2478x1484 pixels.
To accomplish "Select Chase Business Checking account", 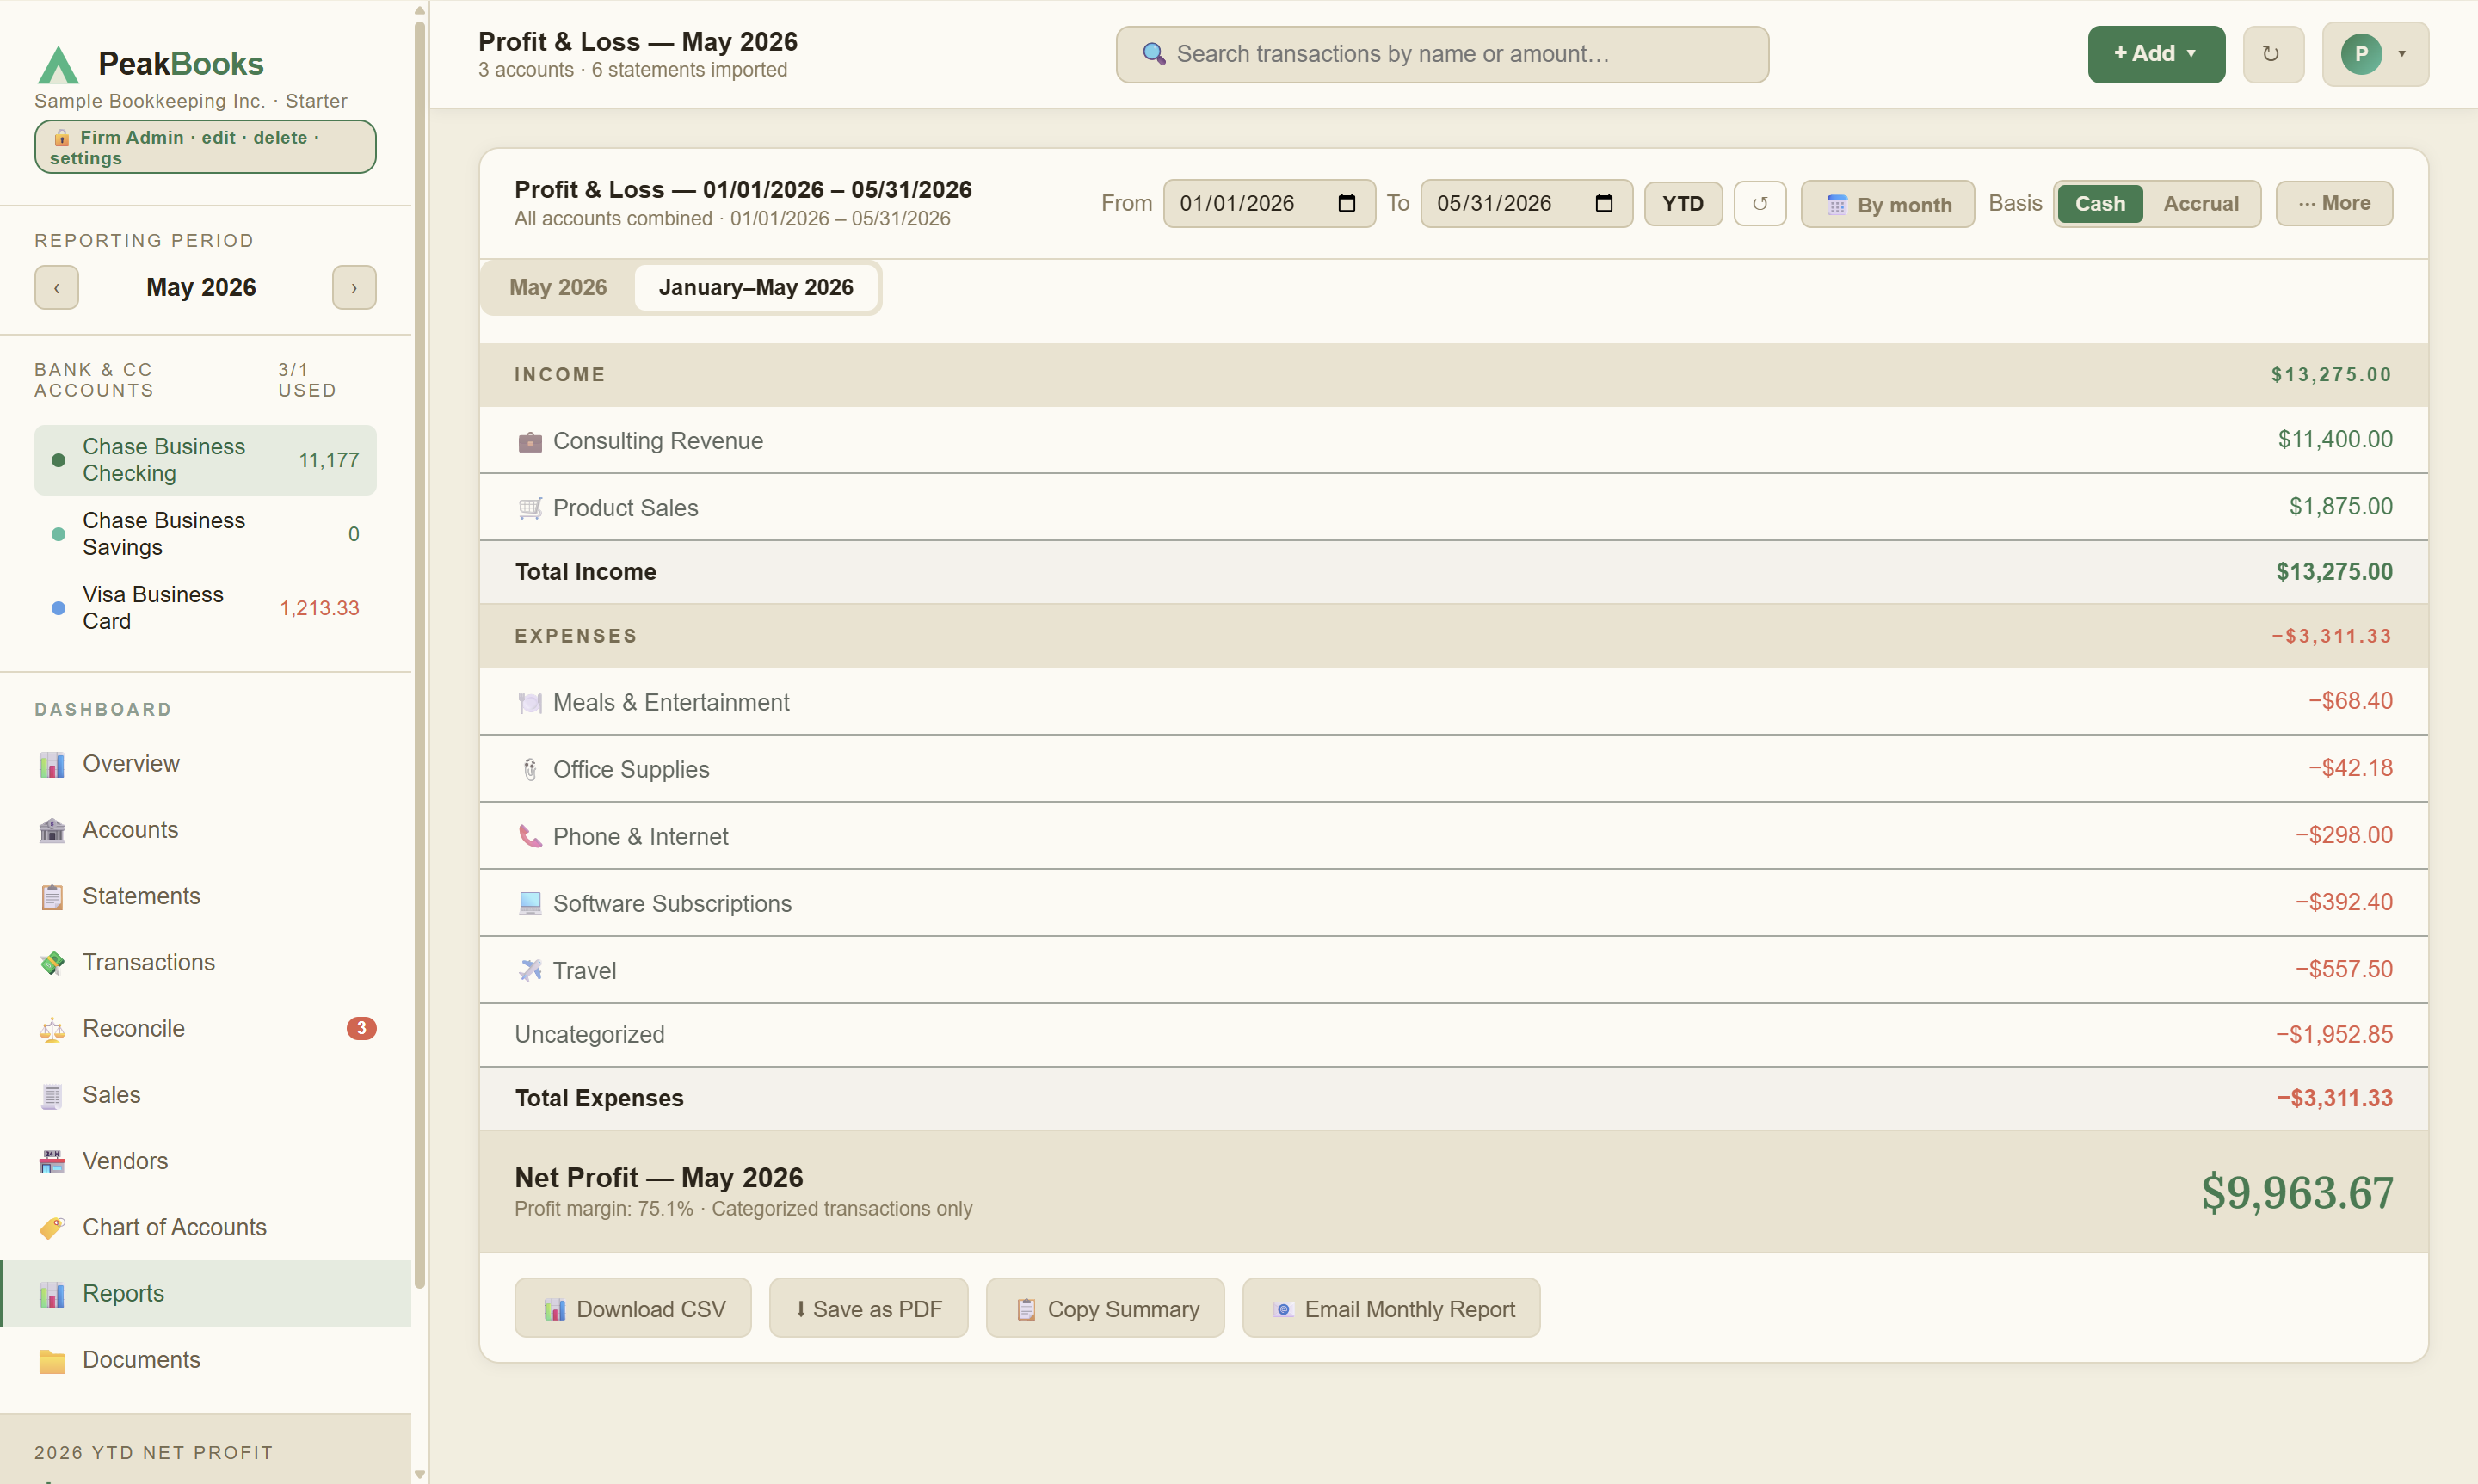I will tap(205, 460).
